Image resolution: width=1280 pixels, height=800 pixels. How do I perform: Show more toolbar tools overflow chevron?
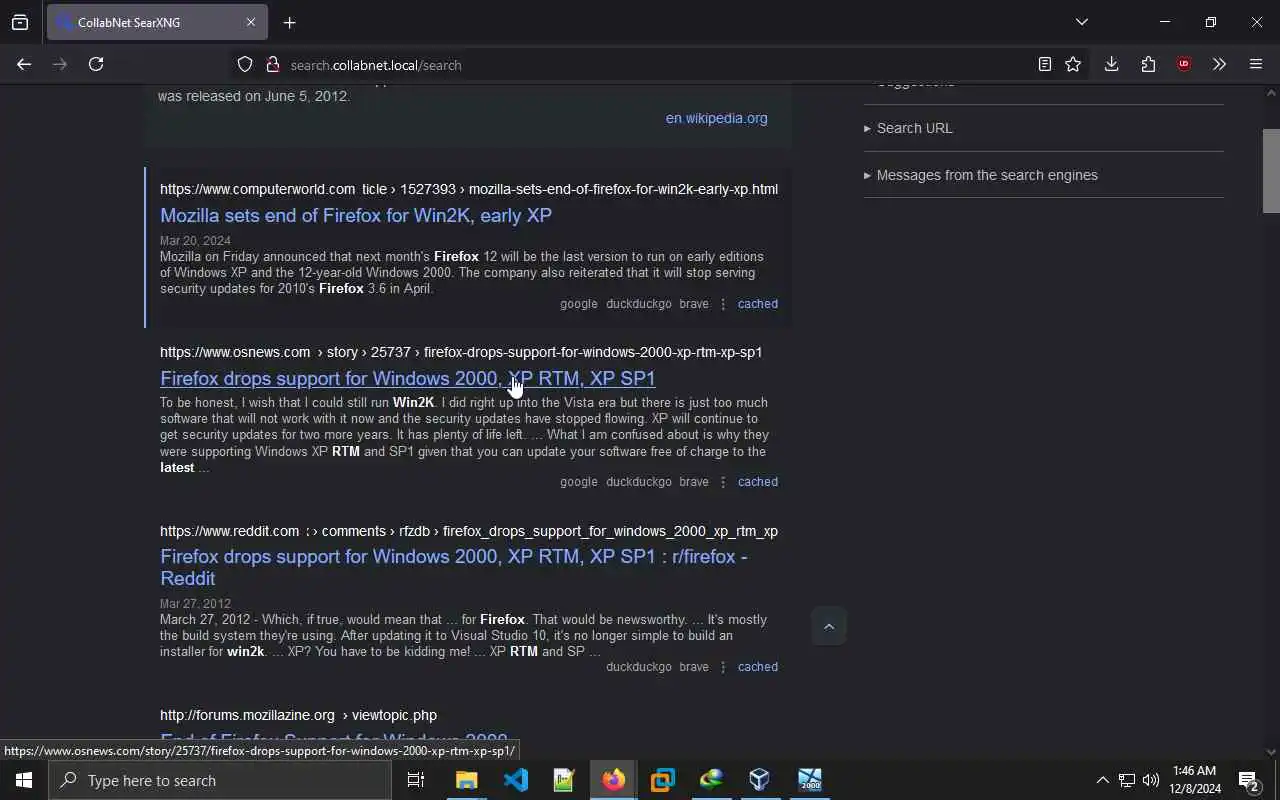(x=1219, y=64)
